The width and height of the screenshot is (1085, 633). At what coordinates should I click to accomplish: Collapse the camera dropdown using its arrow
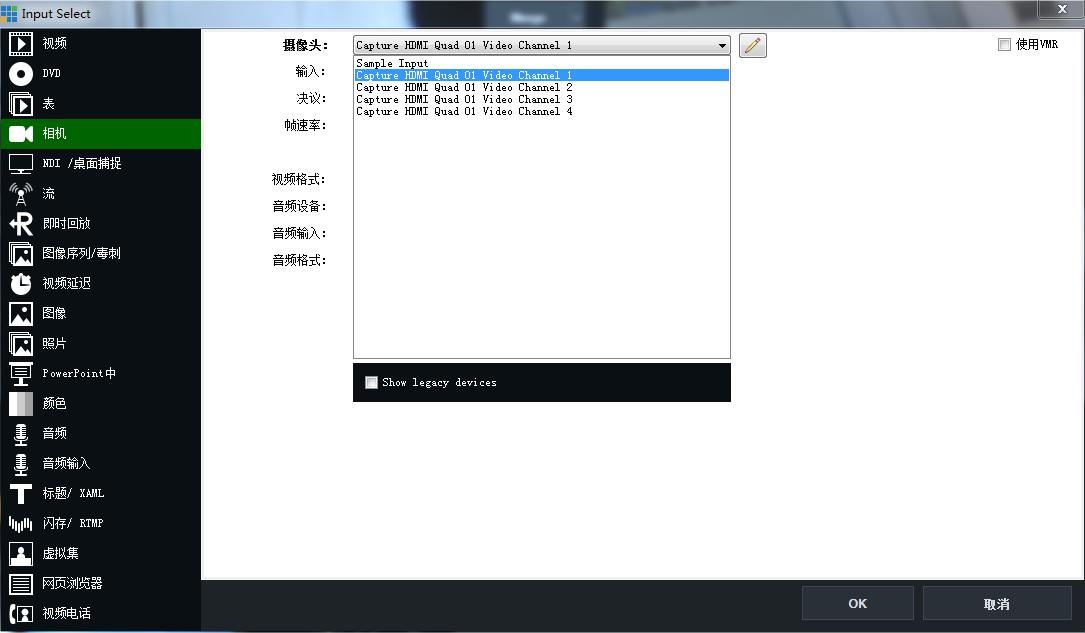coord(722,46)
